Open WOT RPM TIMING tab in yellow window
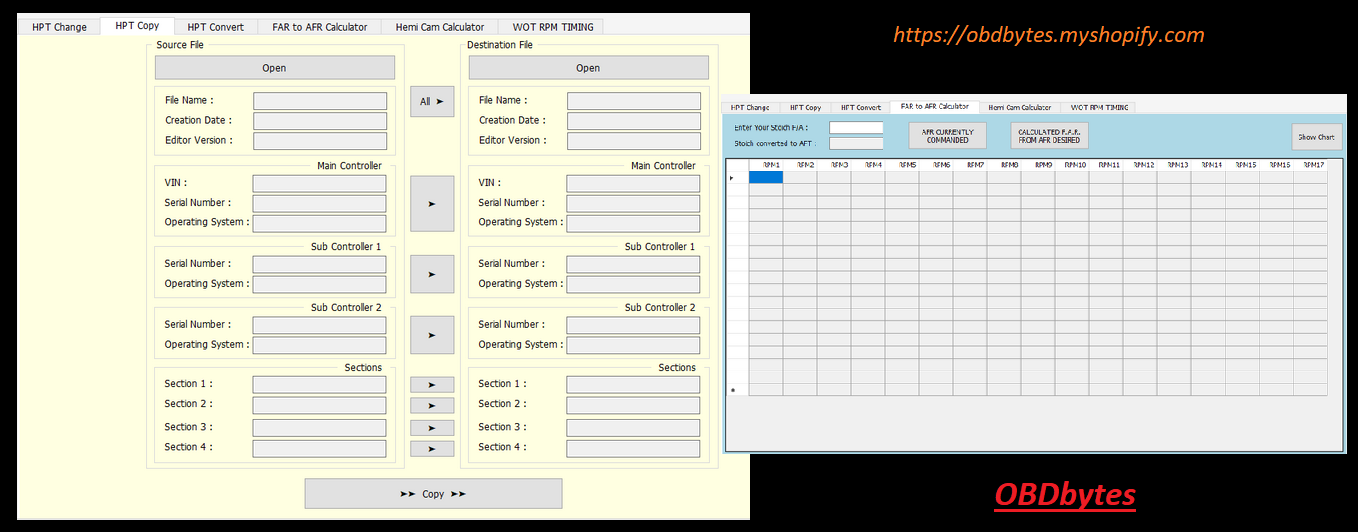 point(552,27)
